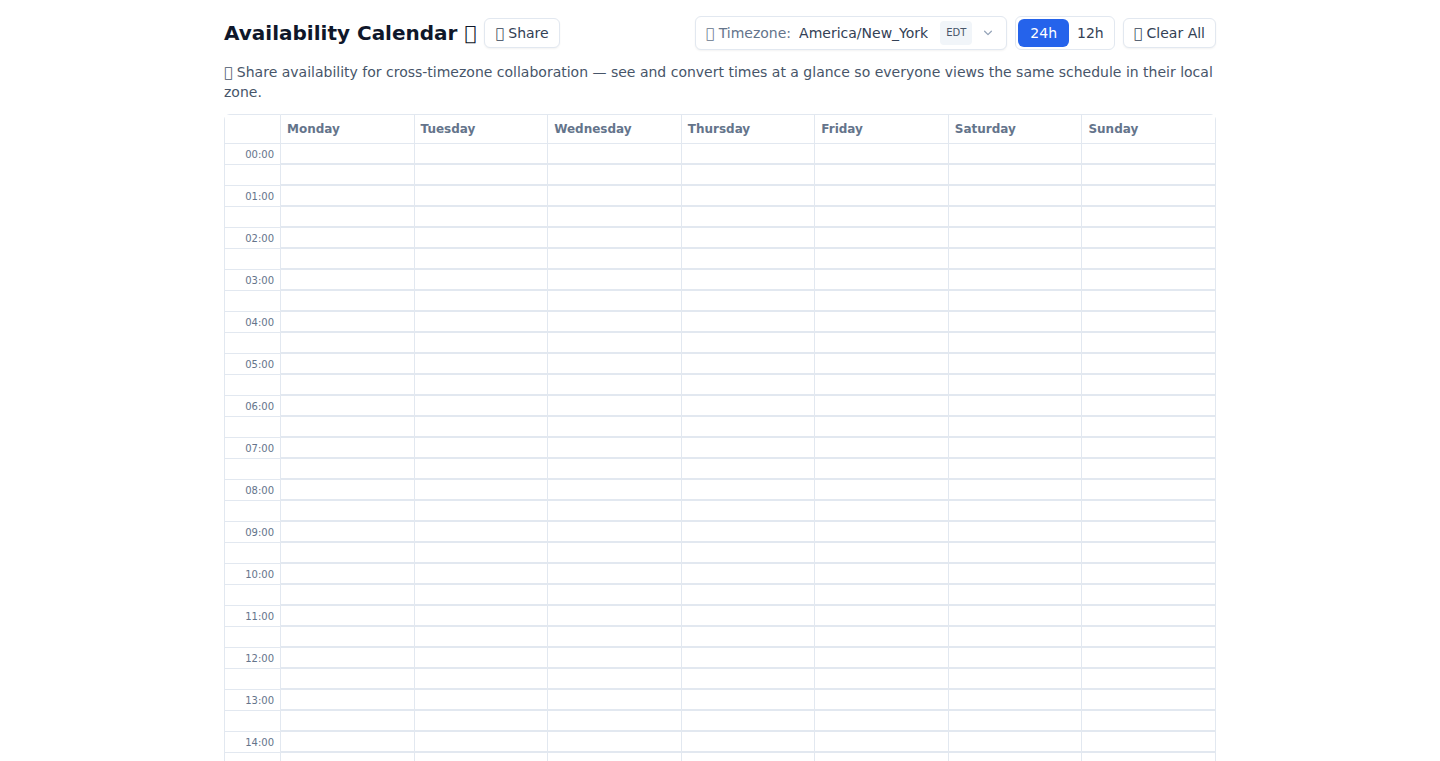
Task: Click the Sunday column header
Action: [x=1148, y=129]
